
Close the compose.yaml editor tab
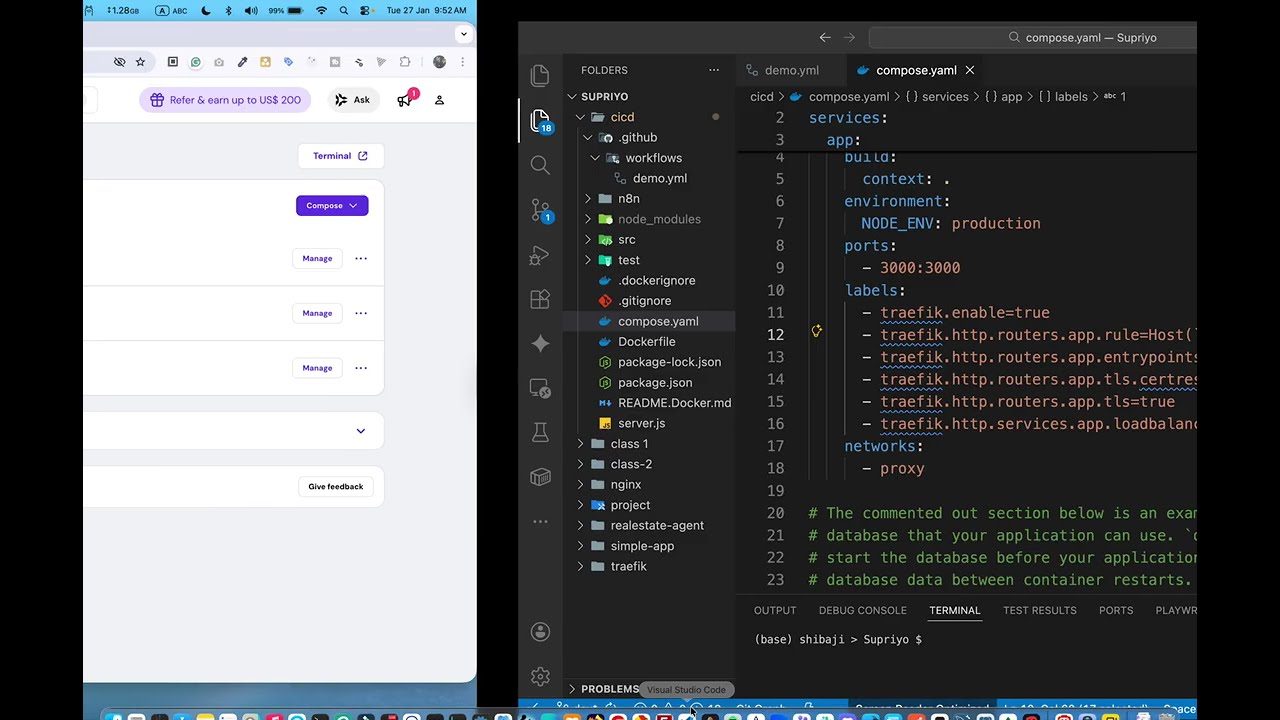coord(969,70)
